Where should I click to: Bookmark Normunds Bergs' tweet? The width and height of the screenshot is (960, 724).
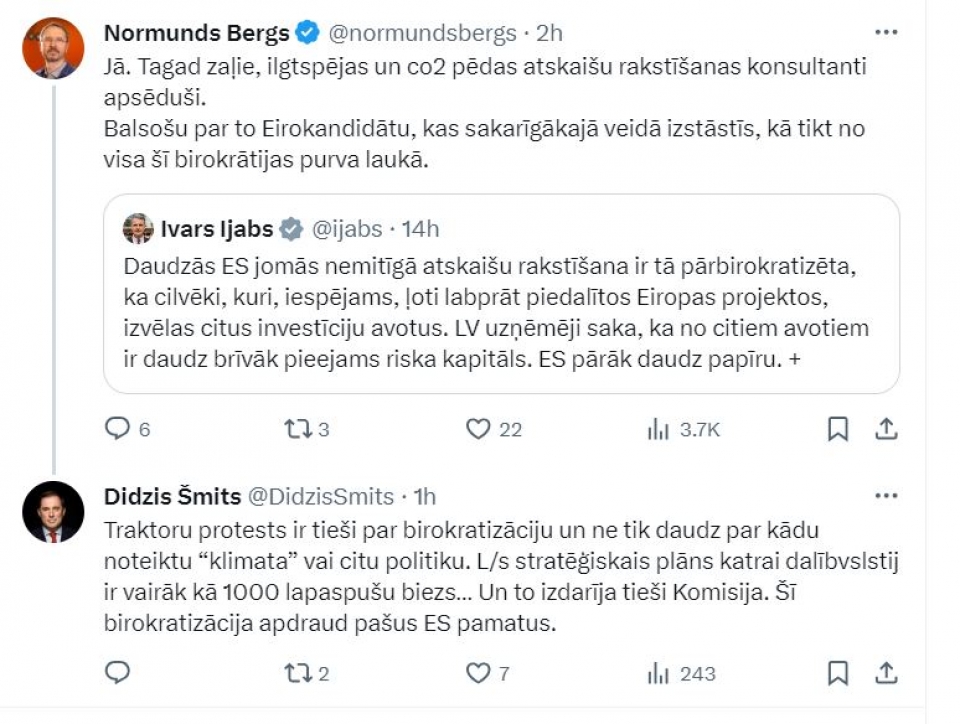(x=838, y=429)
